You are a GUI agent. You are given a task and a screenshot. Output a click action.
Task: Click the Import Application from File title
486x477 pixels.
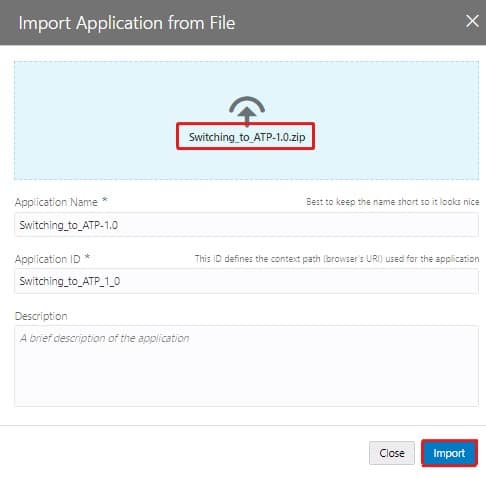point(127,23)
